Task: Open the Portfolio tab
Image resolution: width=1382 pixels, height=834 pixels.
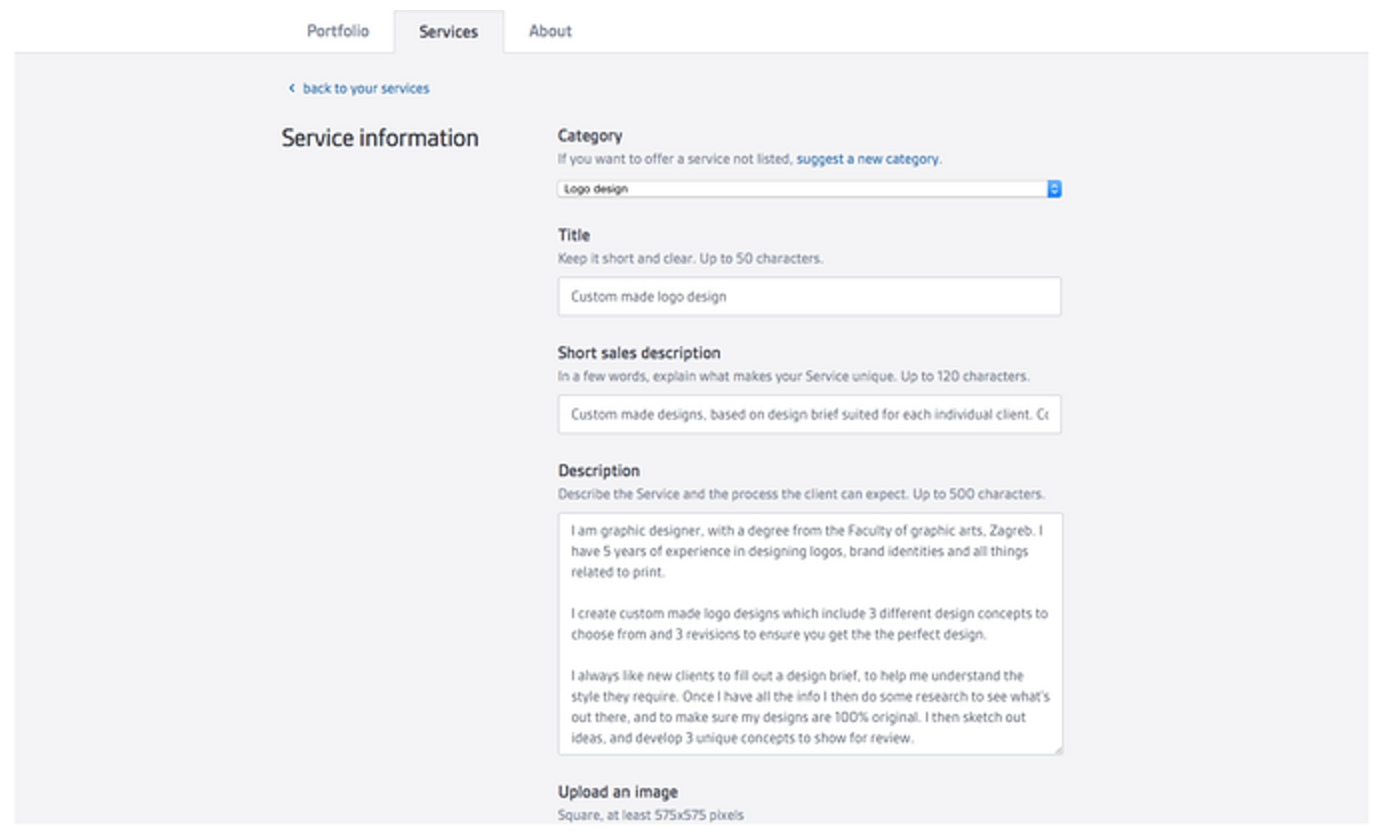Action: coord(337,31)
